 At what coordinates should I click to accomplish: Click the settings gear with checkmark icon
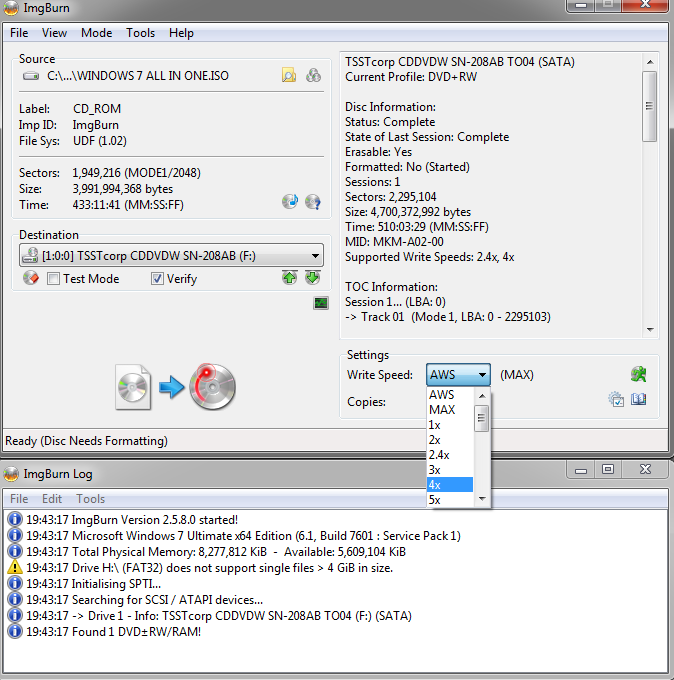[x=616, y=399]
